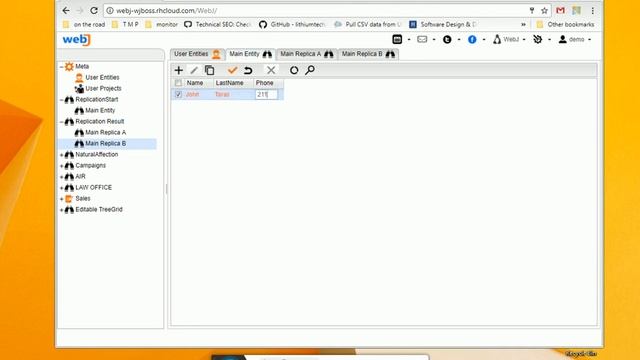Collapse the ReplicationStart tree node
The width and height of the screenshot is (640, 360).
coord(62,100)
